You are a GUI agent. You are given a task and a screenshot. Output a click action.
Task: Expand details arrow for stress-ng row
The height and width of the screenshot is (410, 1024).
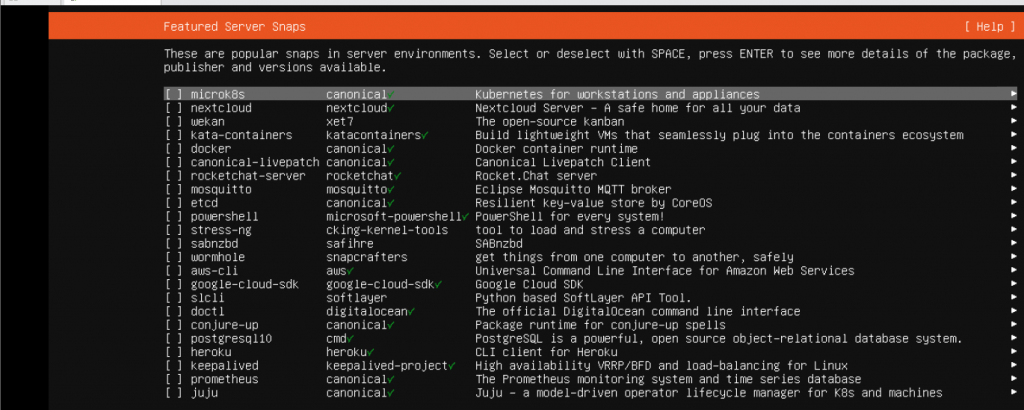pos(1014,230)
